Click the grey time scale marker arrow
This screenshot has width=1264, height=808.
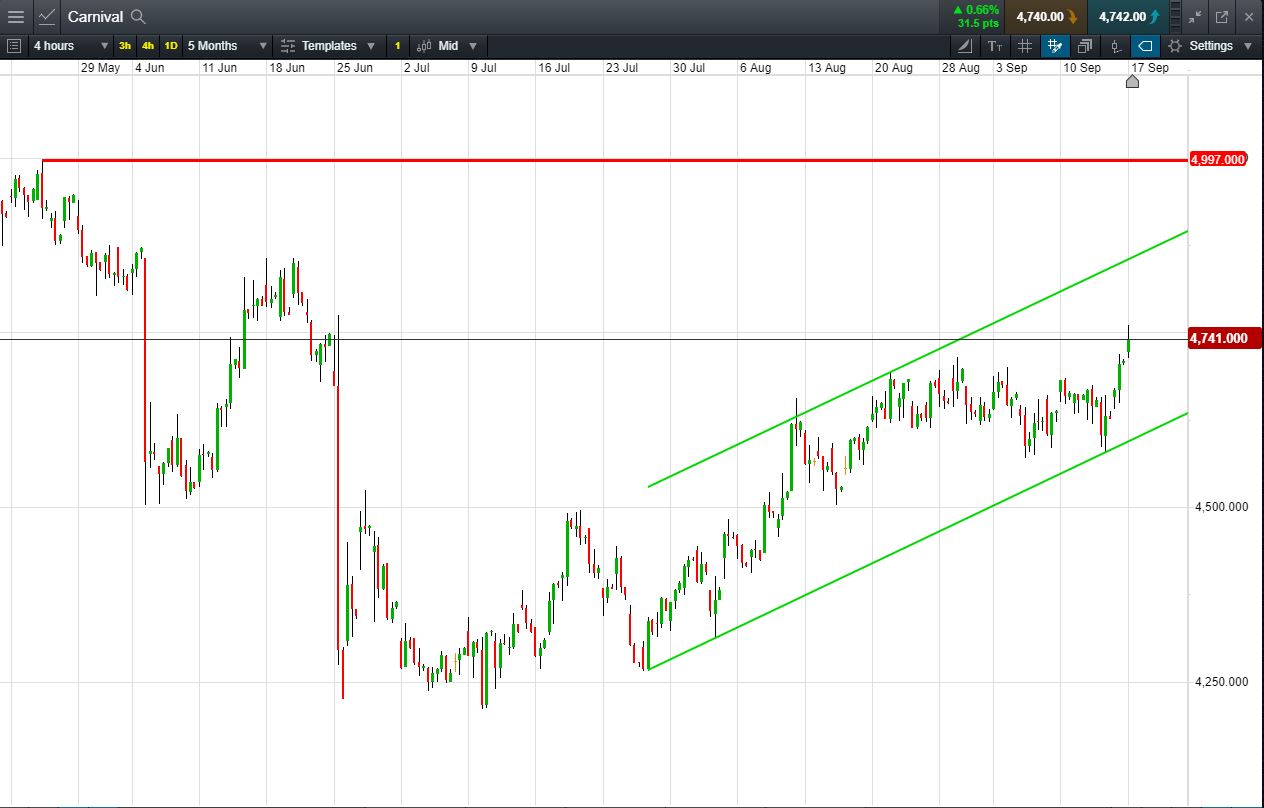coord(1132,81)
